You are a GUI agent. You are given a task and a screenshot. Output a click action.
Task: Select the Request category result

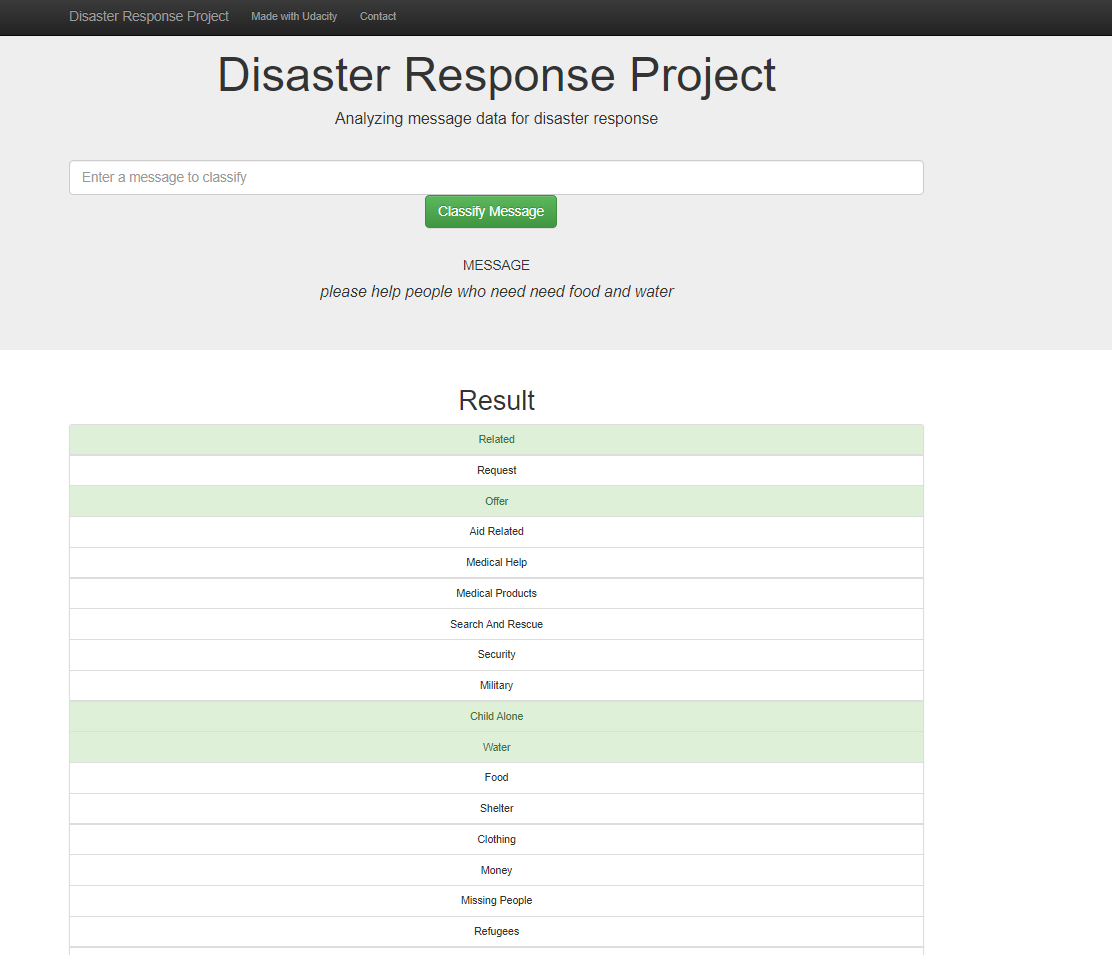pos(496,470)
